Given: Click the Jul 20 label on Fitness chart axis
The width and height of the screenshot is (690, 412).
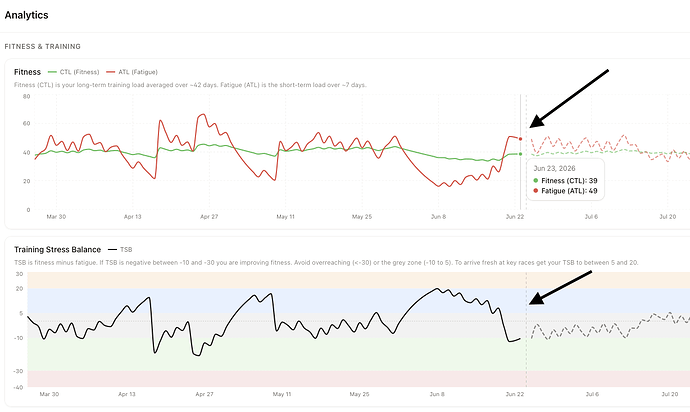Looking at the screenshot, I should [x=668, y=217].
